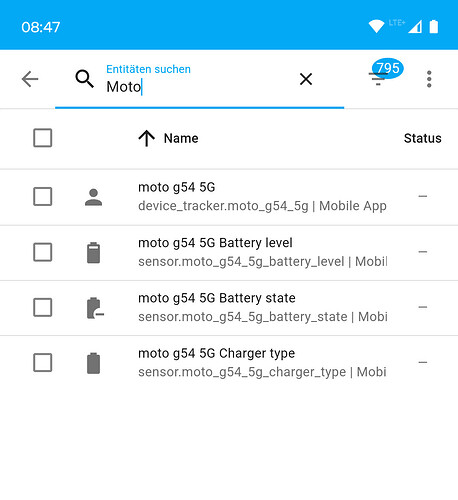
Task: Go back using the back arrow
Action: pos(30,79)
